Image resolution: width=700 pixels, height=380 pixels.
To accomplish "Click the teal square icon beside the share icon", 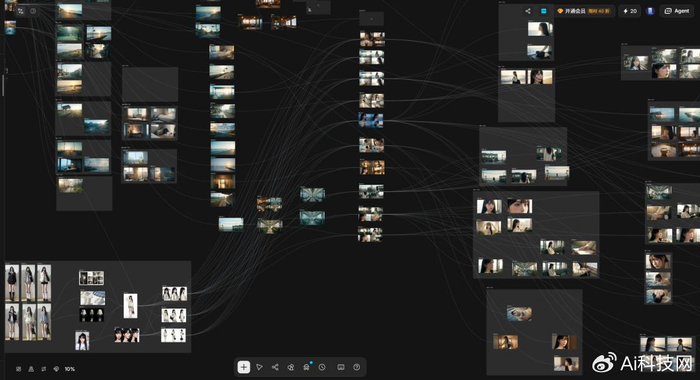I will point(544,11).
